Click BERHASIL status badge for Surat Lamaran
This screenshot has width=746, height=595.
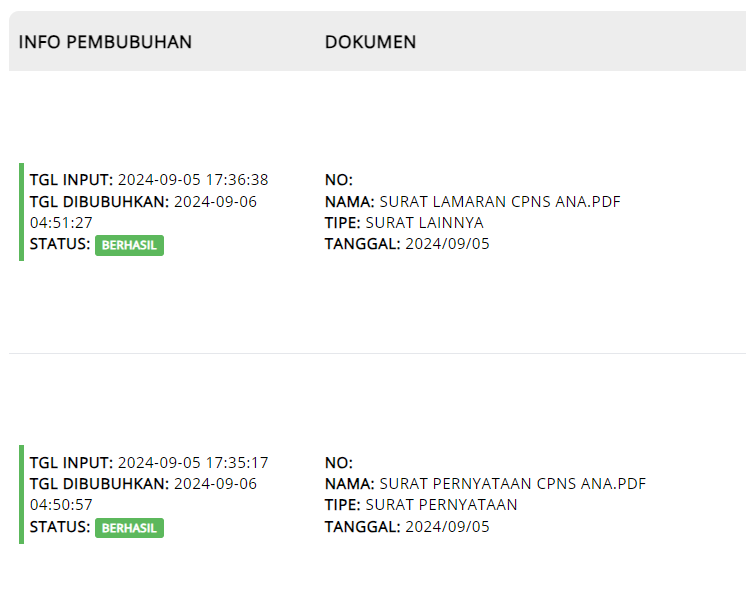[129, 245]
